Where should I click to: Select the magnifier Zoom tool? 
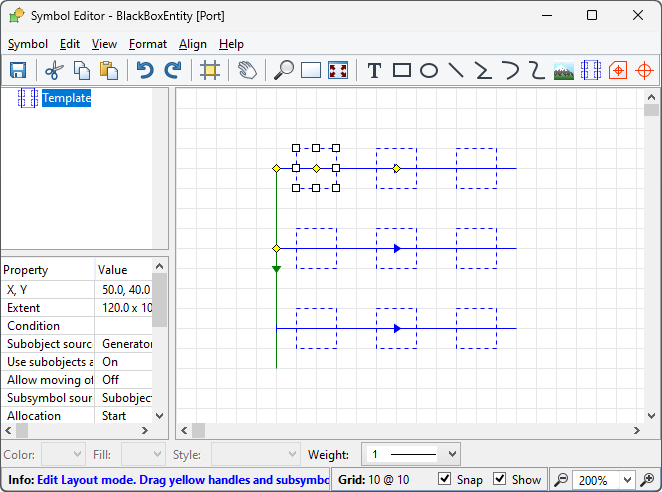[284, 70]
